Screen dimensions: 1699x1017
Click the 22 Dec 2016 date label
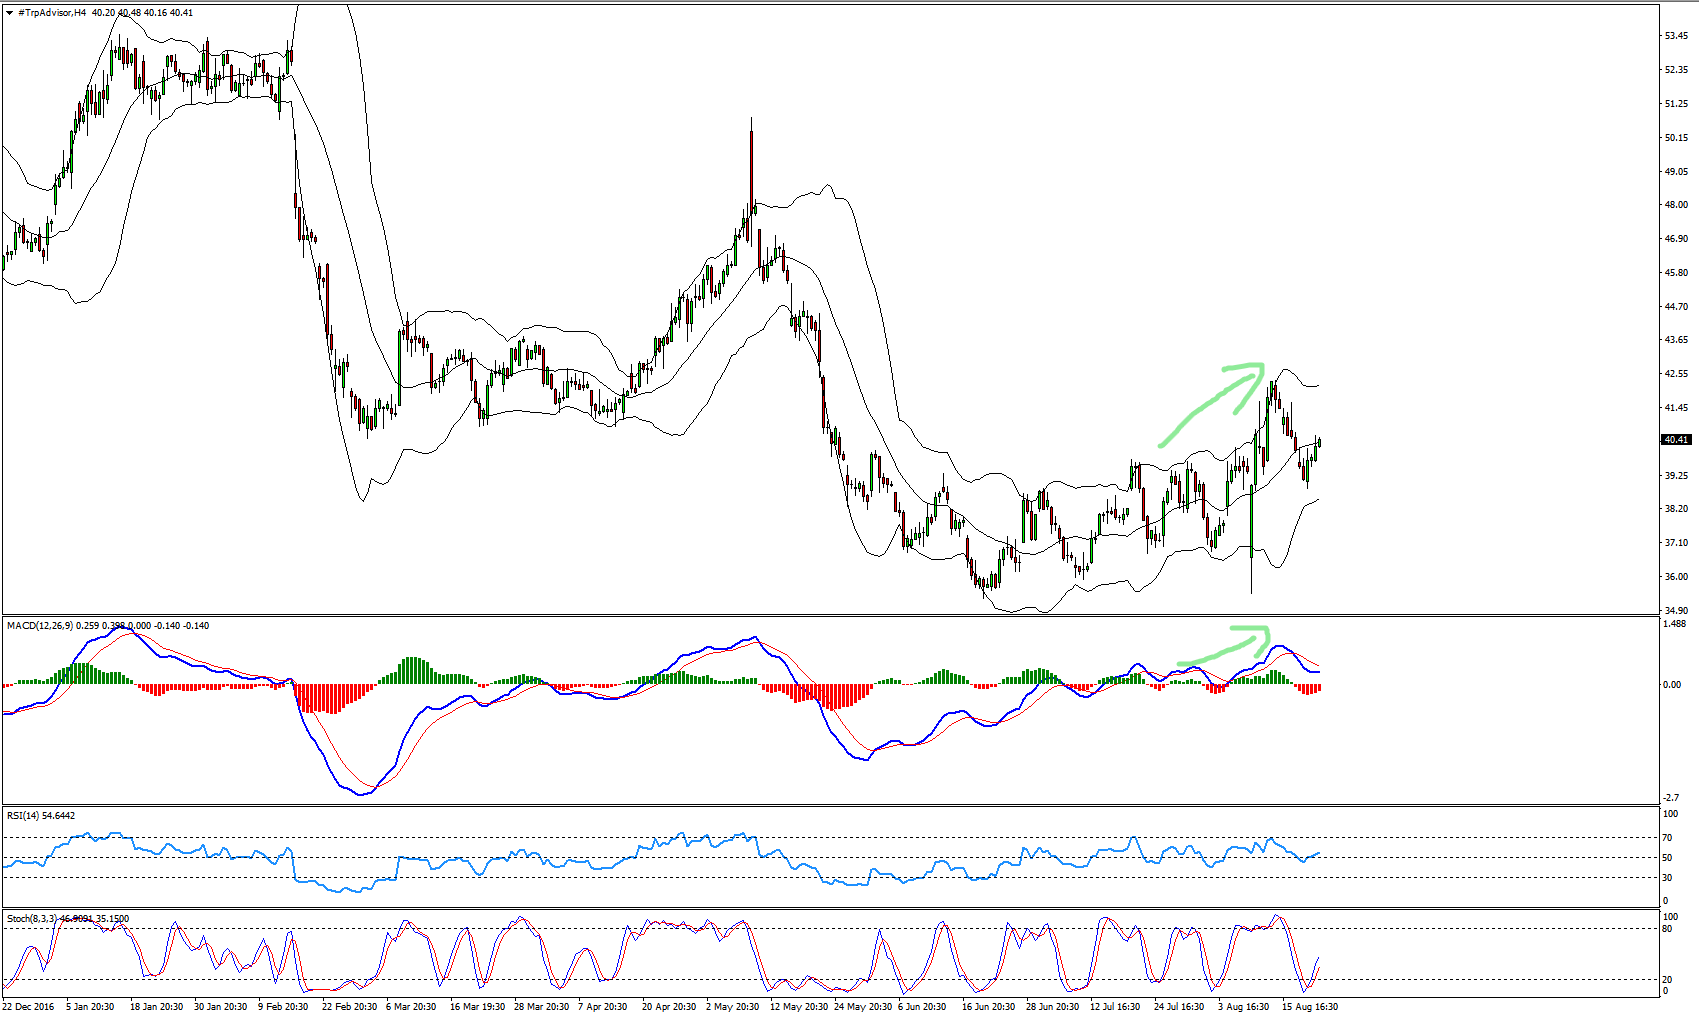tap(29, 1007)
